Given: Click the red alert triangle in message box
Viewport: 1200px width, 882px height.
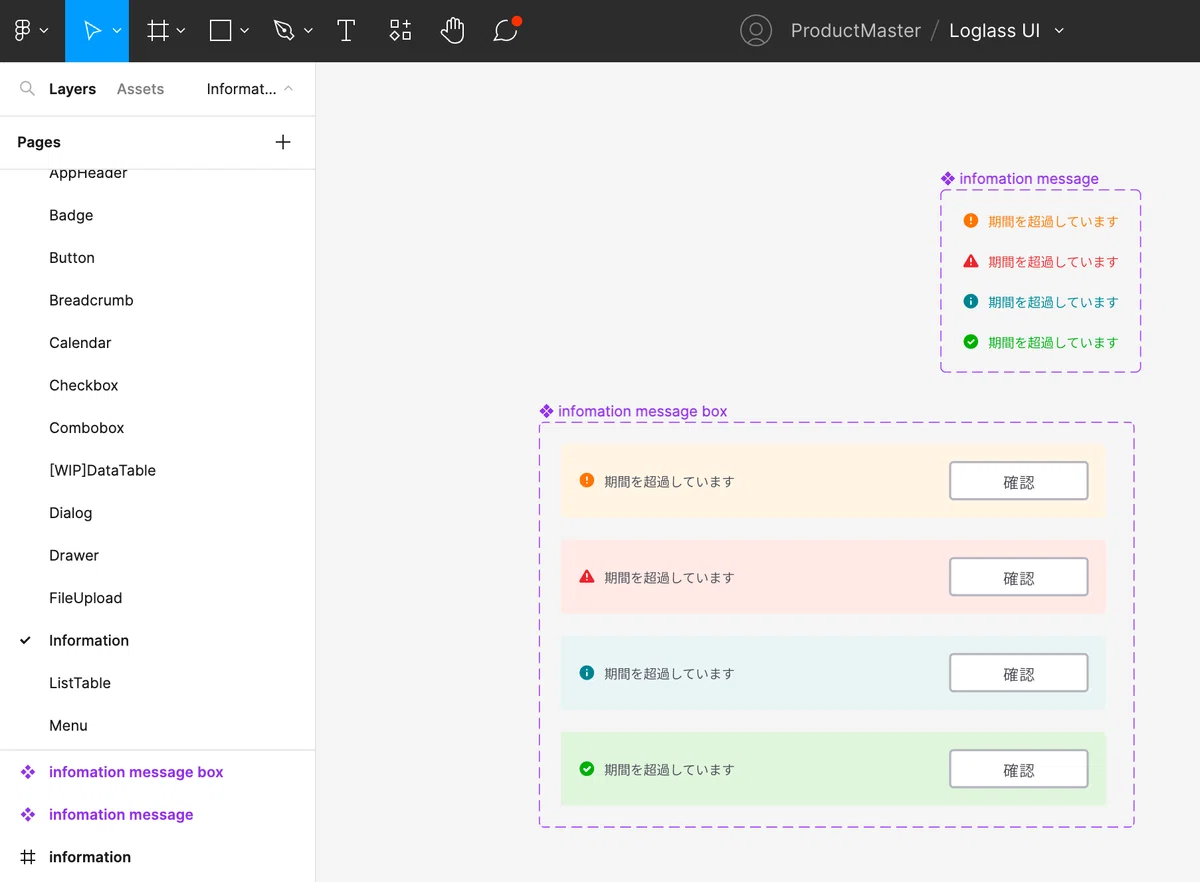Looking at the screenshot, I should tap(587, 576).
